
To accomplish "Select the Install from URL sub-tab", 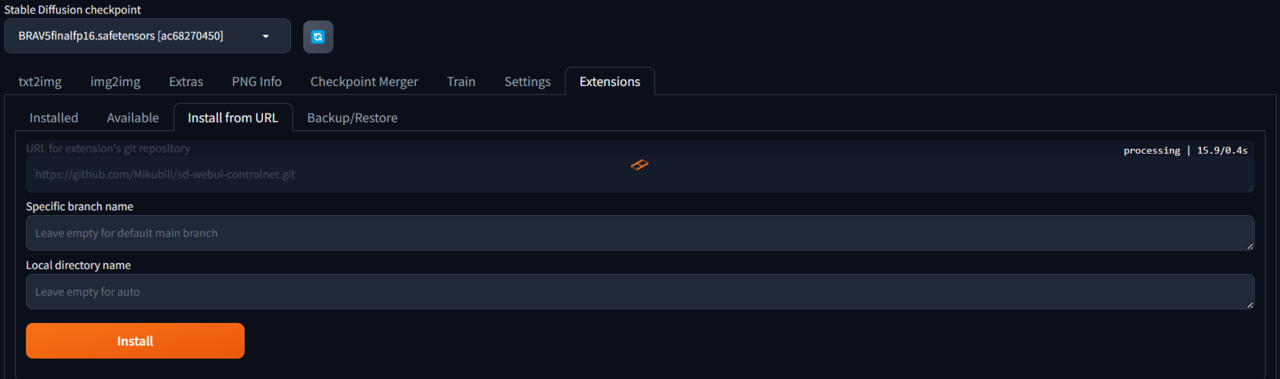I will tap(233, 118).
